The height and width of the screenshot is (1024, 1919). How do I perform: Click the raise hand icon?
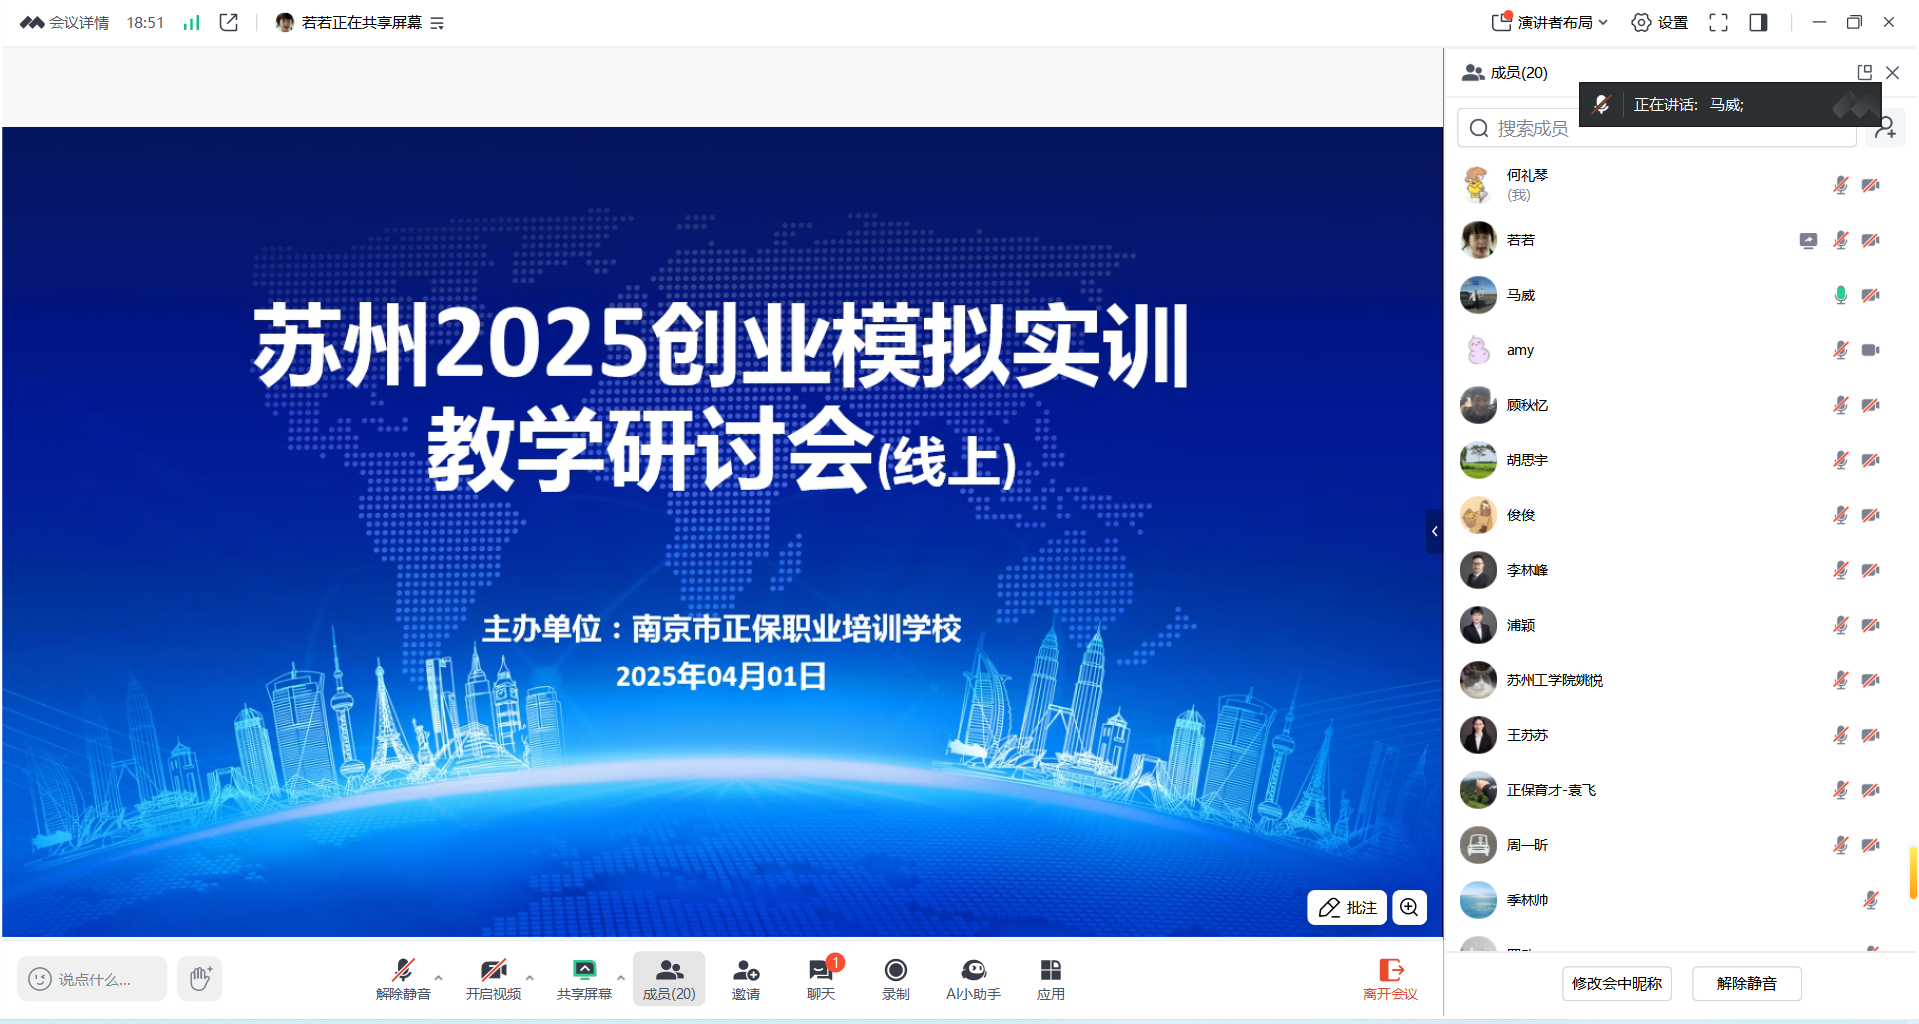tap(200, 978)
